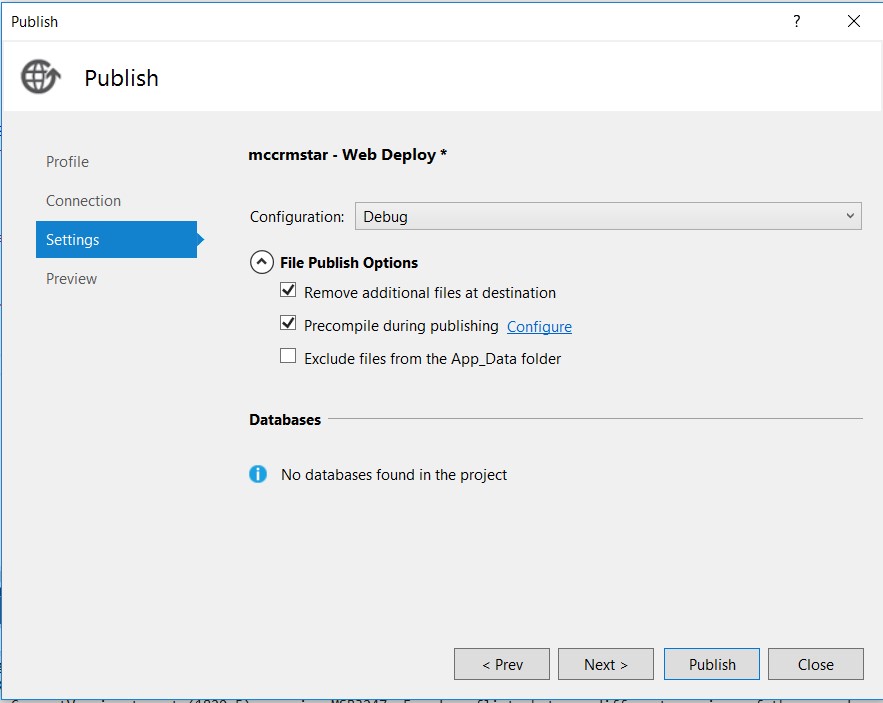The width and height of the screenshot is (883, 703).
Task: Click the help question mark in title bar
Action: 797,21
